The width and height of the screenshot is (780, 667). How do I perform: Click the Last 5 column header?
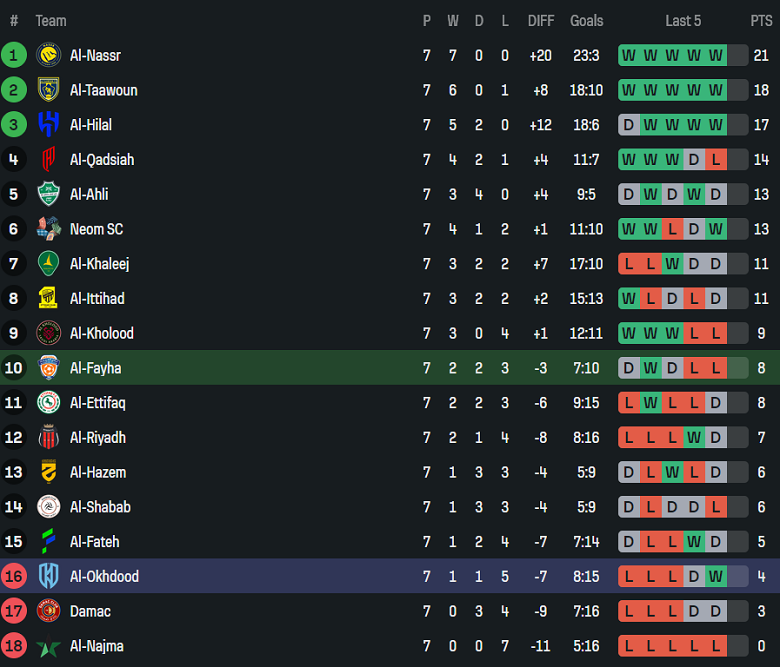click(x=683, y=21)
